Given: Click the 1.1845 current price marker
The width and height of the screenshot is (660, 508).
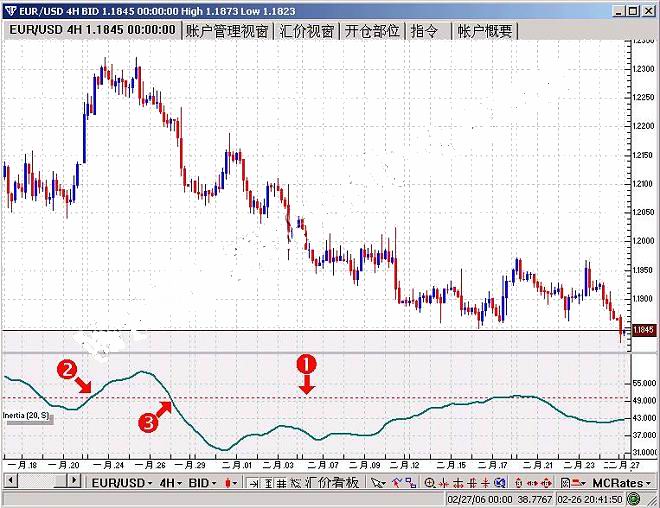Looking at the screenshot, I should coord(644,329).
